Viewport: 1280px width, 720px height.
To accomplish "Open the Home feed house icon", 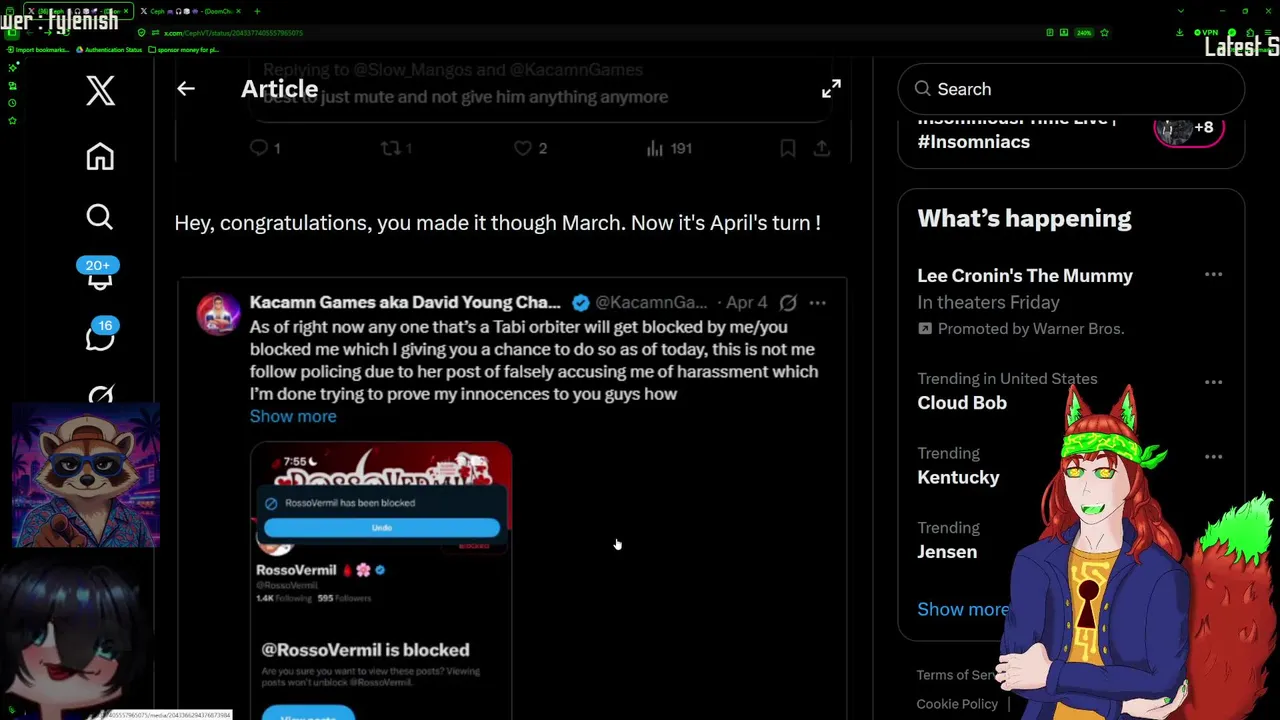I will point(100,157).
